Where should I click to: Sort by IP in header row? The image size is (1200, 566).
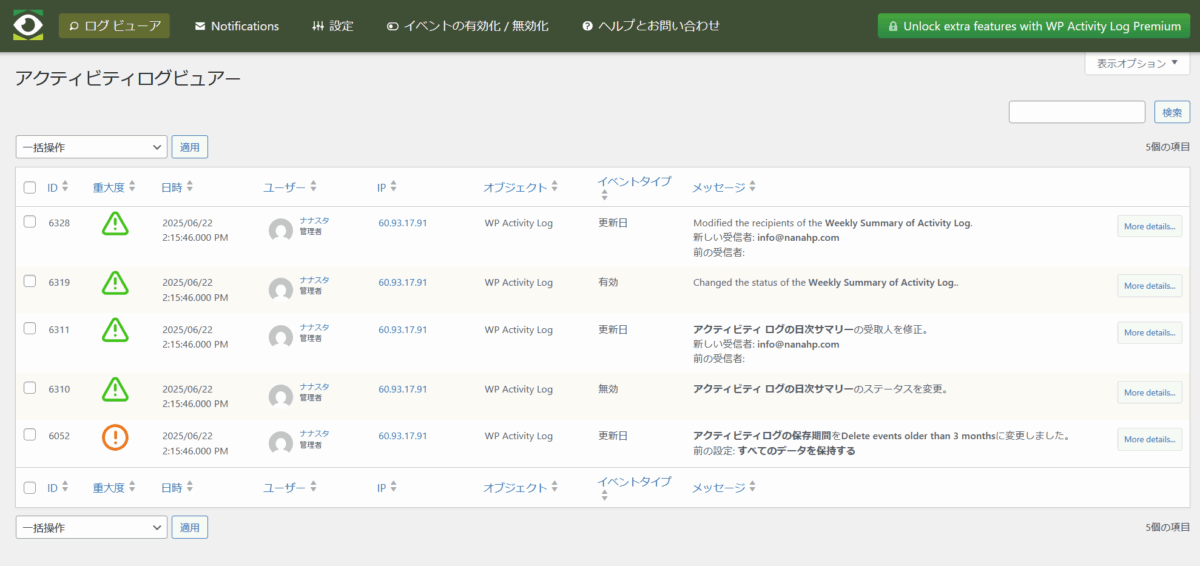387,187
